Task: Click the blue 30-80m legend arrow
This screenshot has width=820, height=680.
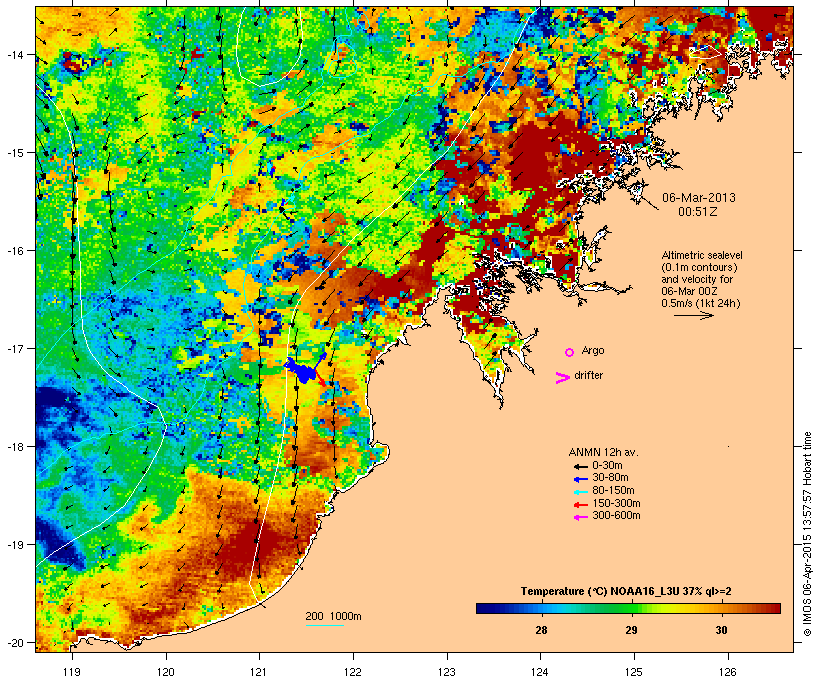Action: 580,479
